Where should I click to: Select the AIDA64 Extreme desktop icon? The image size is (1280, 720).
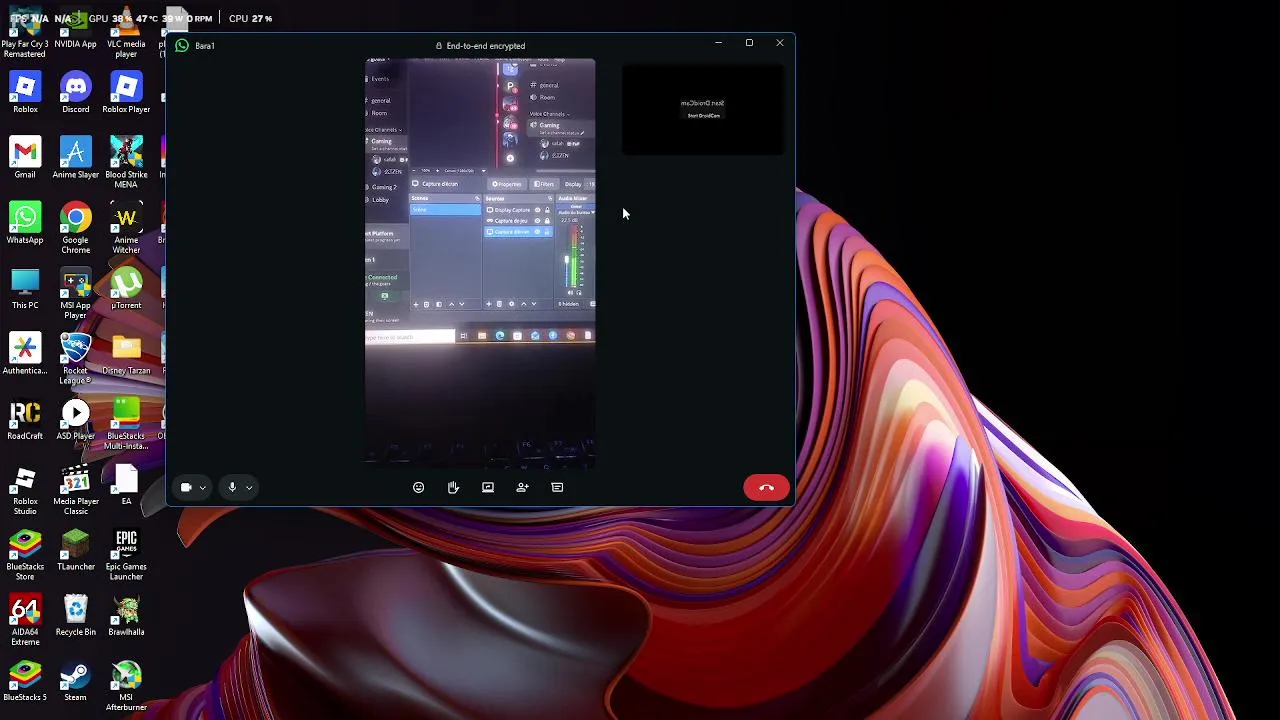point(25,620)
